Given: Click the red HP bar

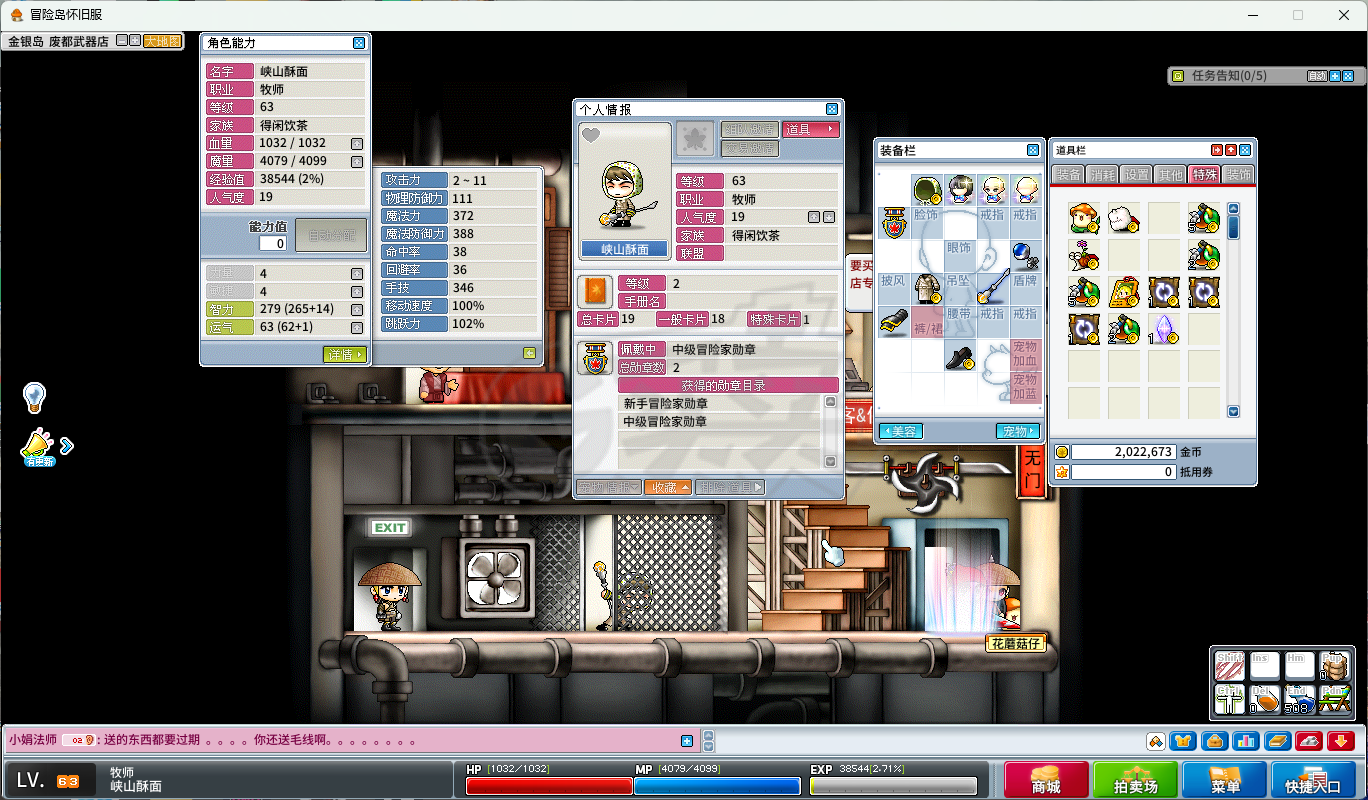Looking at the screenshot, I should (x=549, y=786).
